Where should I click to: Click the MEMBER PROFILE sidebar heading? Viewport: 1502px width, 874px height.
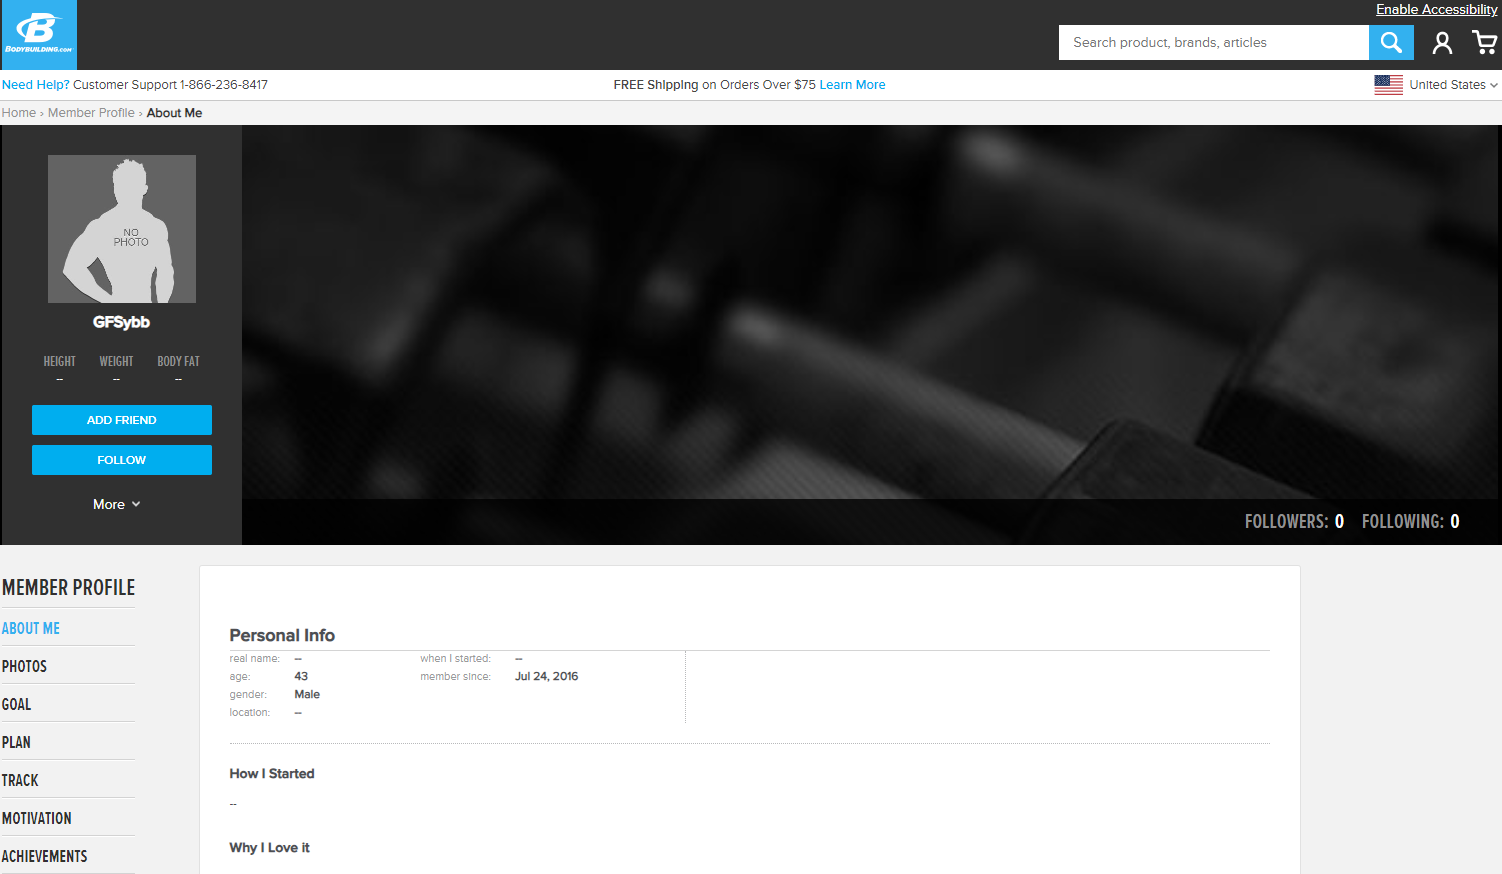coord(68,588)
